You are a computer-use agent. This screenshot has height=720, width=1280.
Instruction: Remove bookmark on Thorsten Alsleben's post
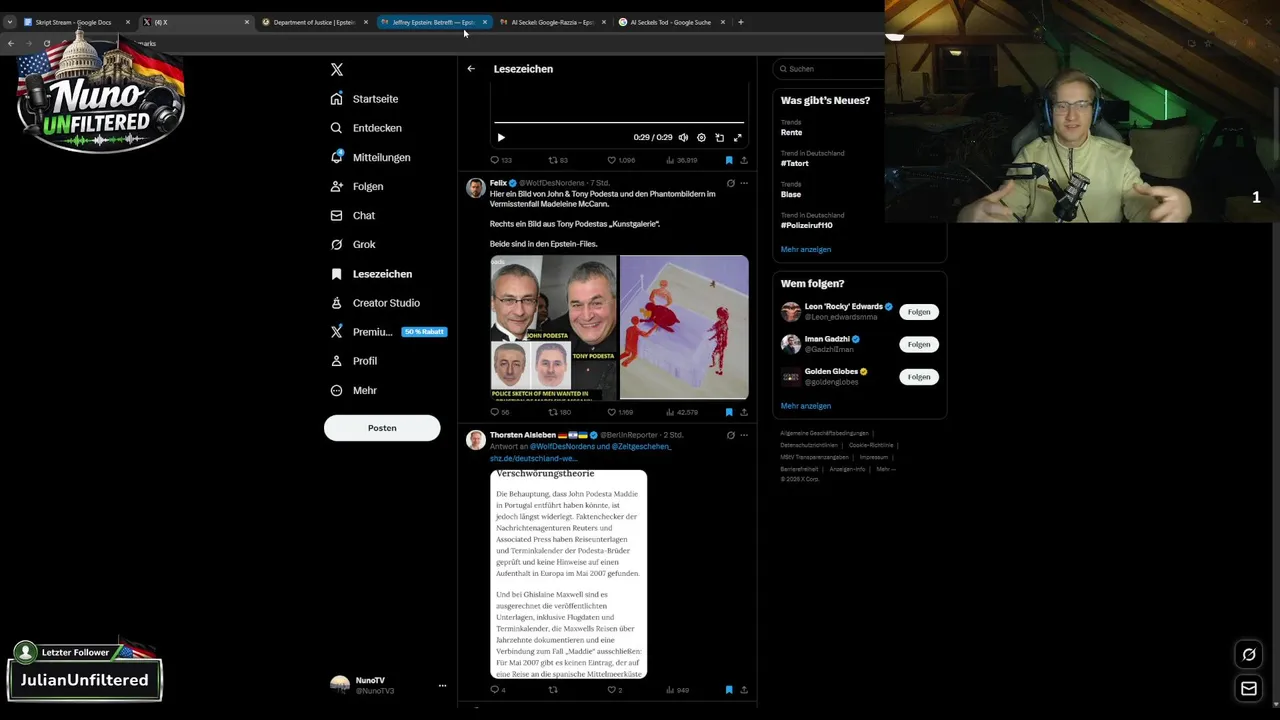point(729,690)
